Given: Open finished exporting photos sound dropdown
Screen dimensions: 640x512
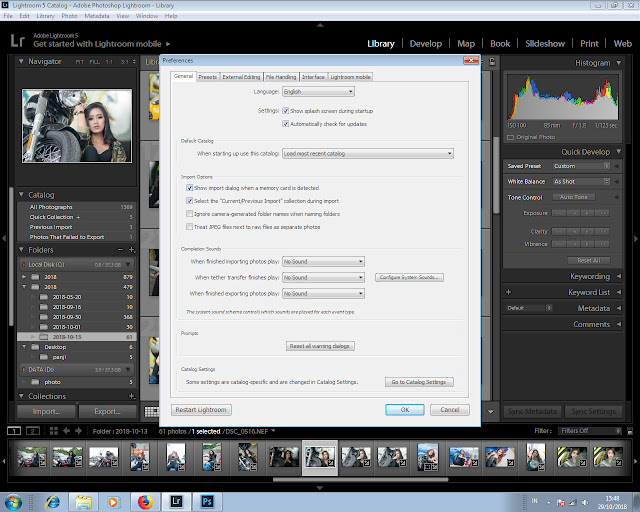Looking at the screenshot, I should click(323, 293).
